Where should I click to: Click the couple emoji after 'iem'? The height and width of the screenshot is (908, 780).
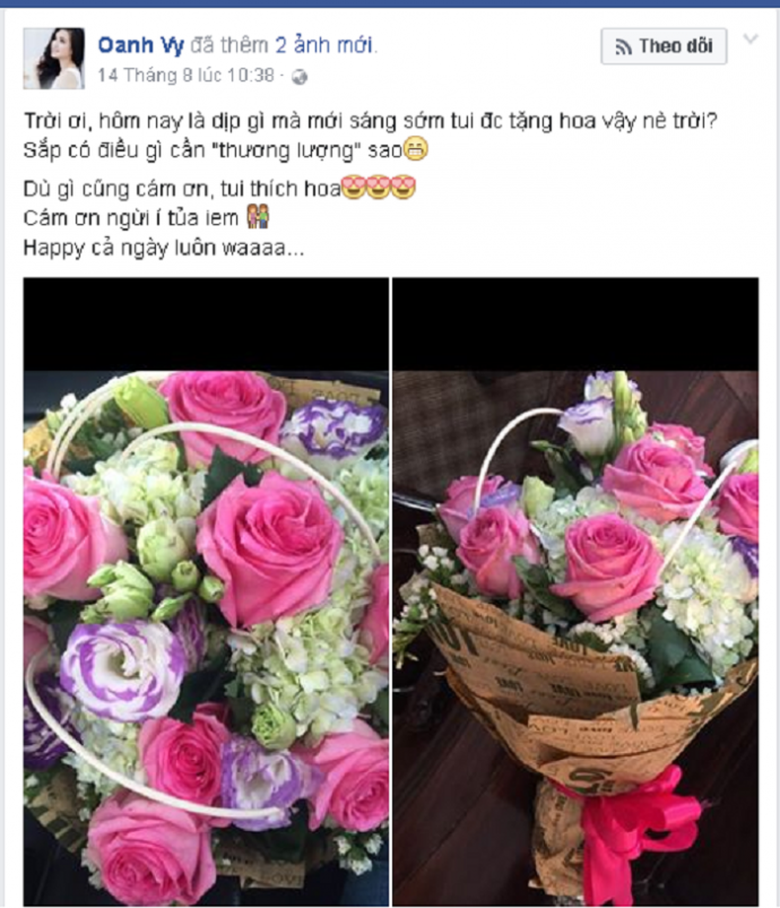[258, 217]
